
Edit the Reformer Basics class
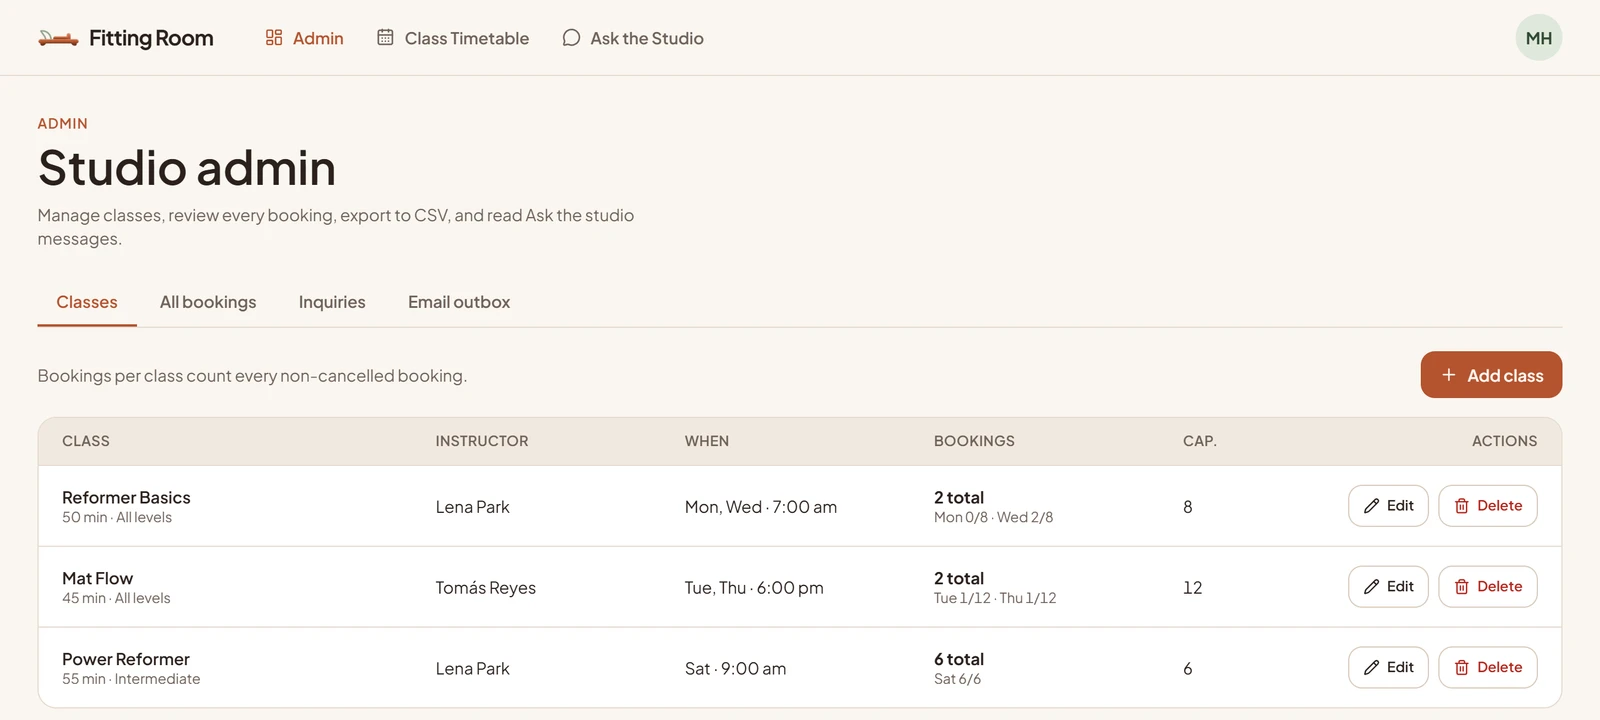tap(1388, 506)
